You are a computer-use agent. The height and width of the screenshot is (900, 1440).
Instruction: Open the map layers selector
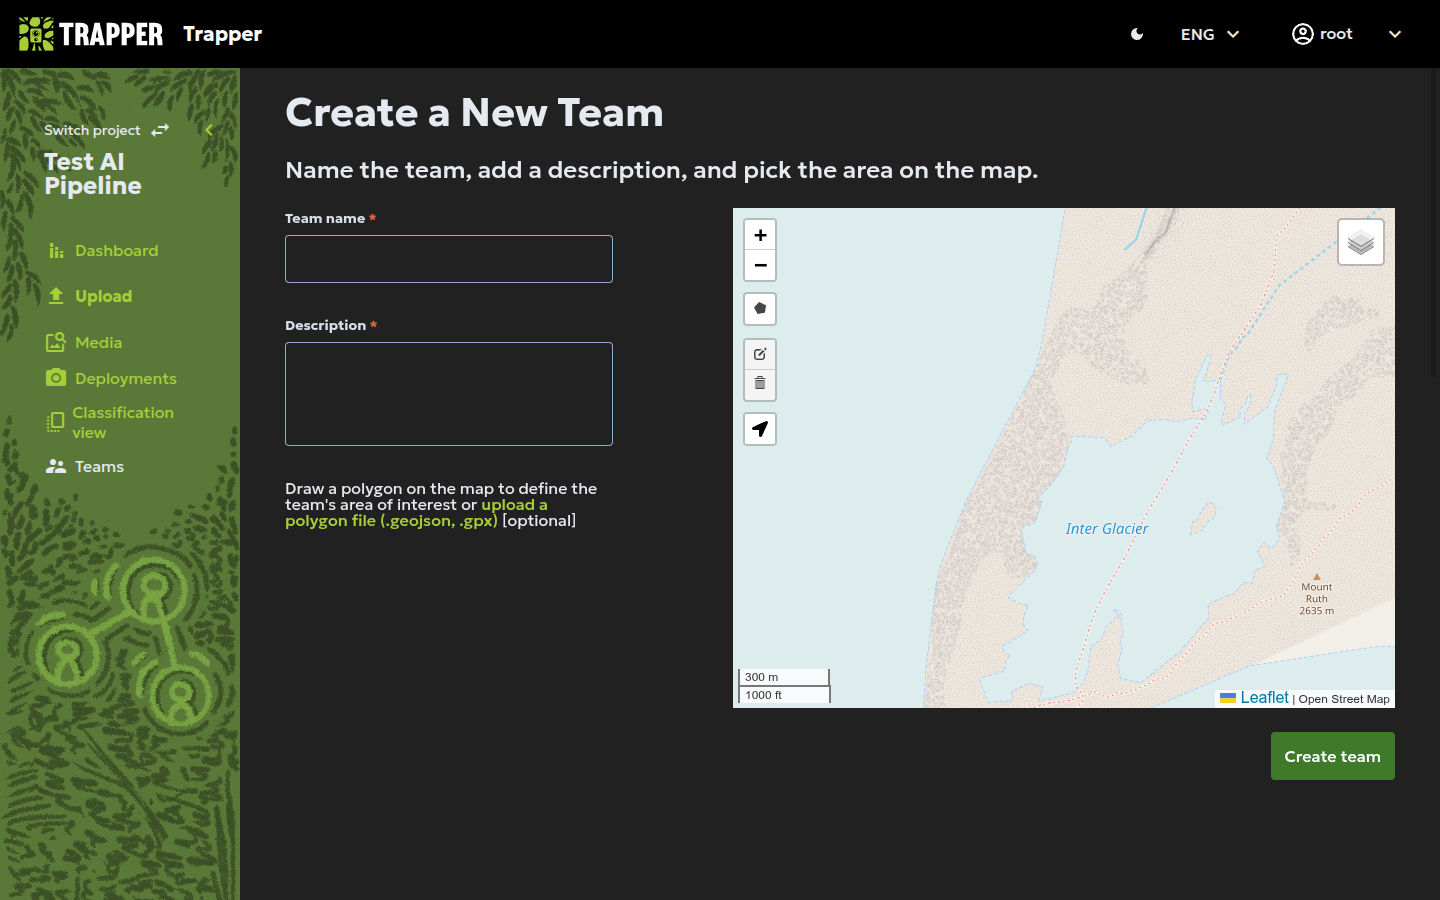[1361, 242]
